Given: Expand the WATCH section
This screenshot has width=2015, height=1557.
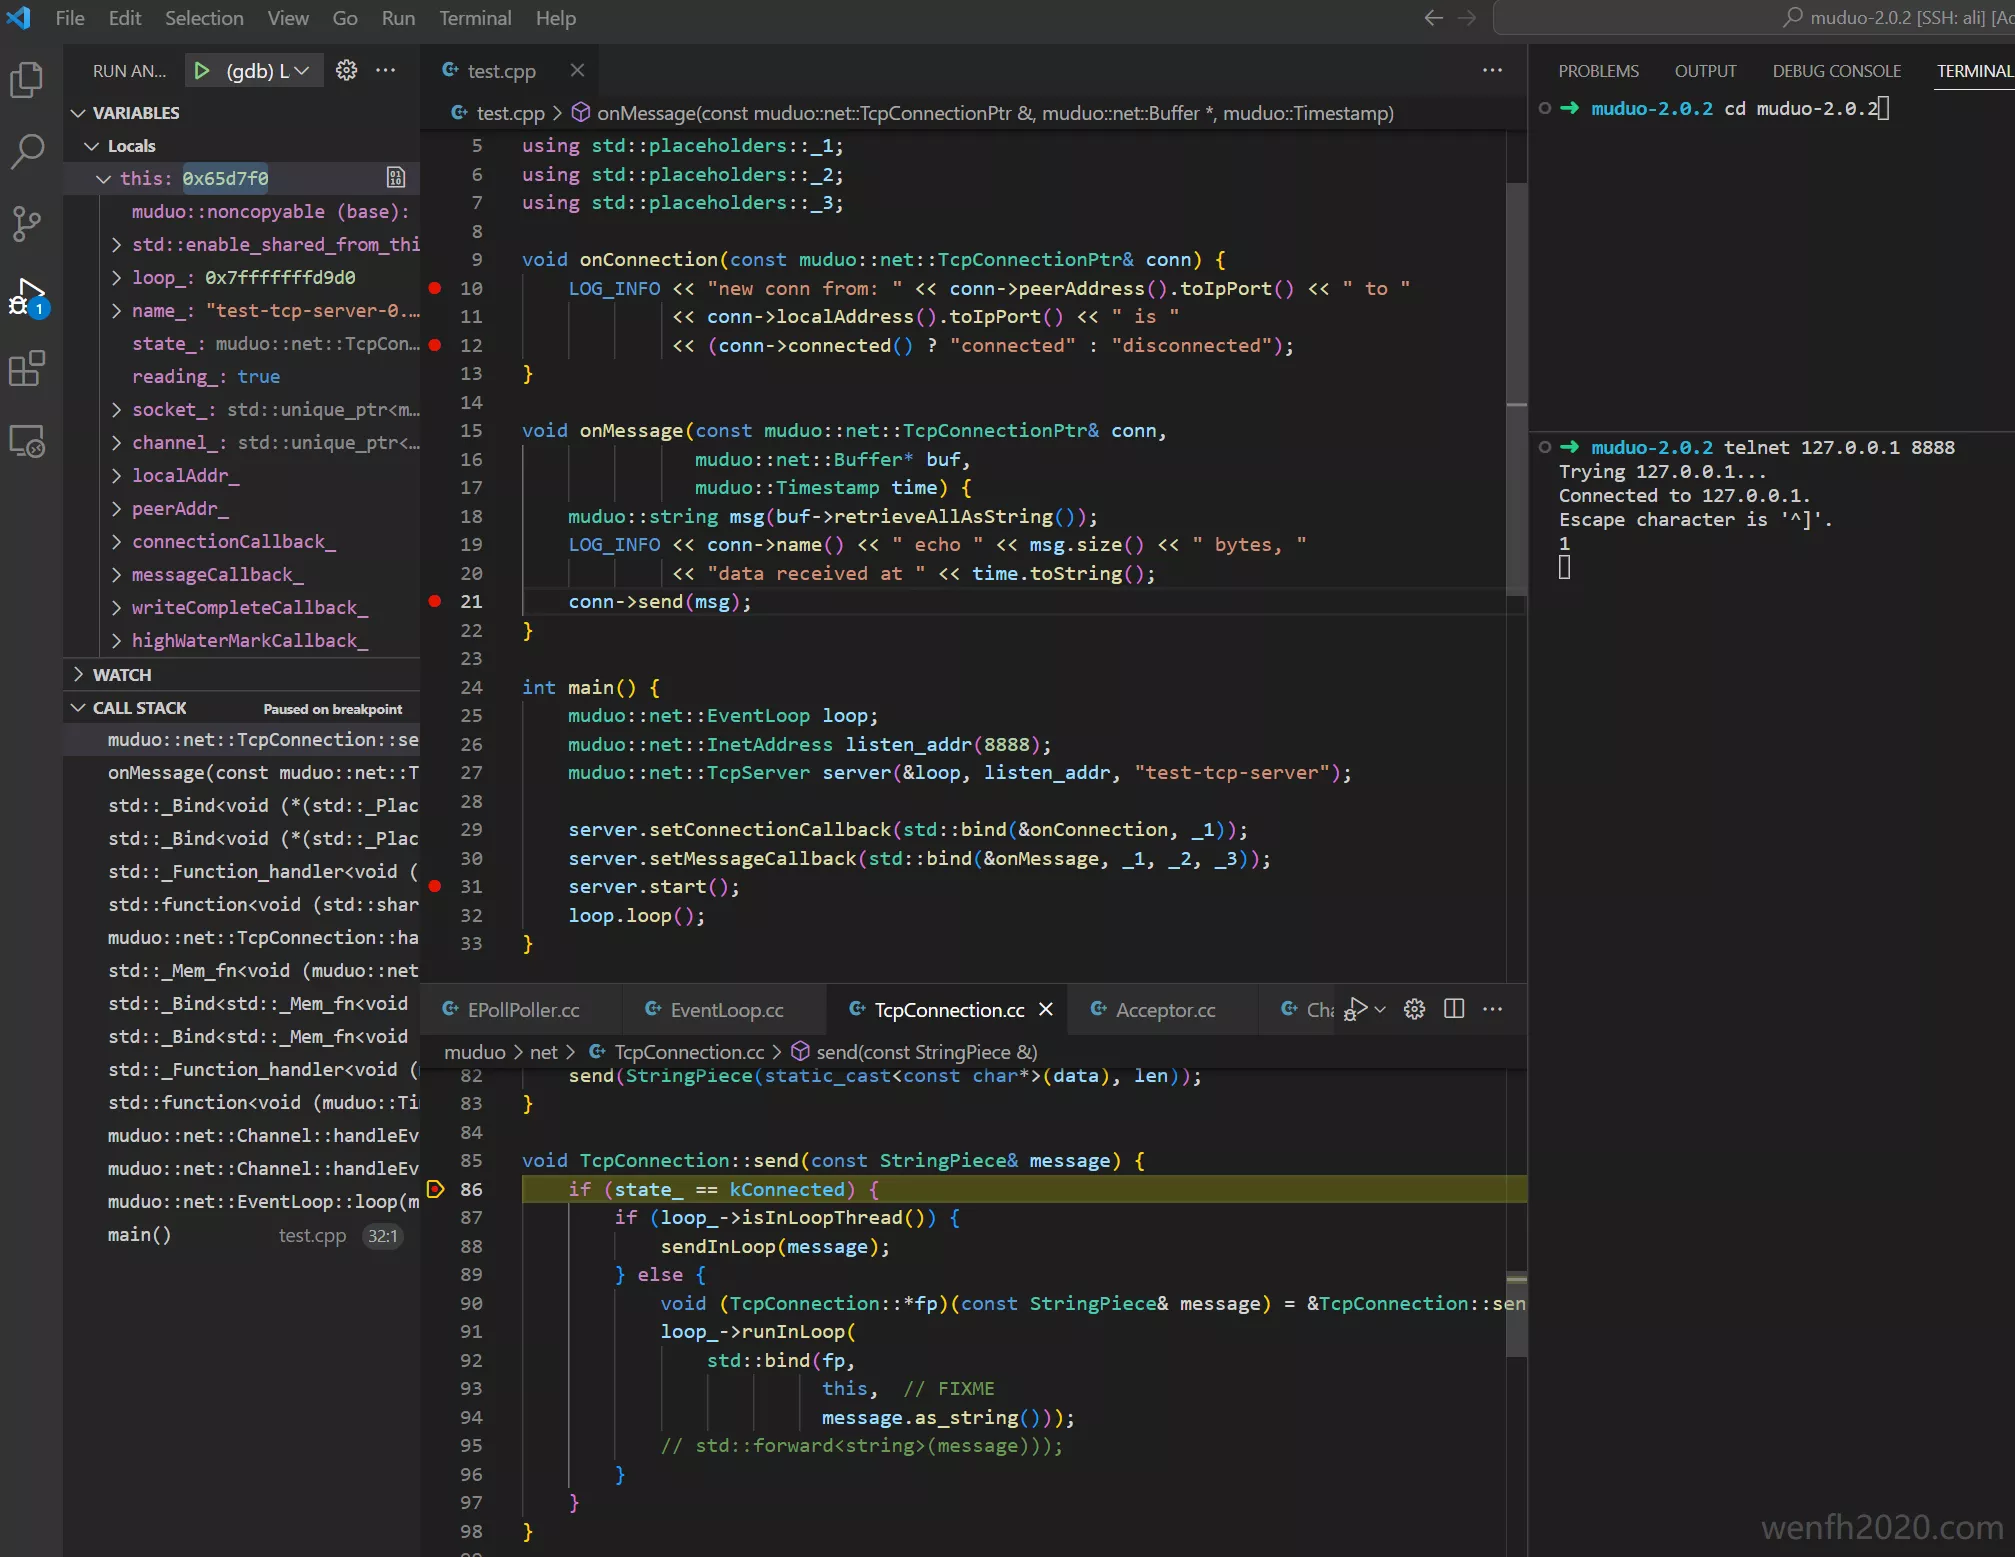Looking at the screenshot, I should tap(121, 675).
